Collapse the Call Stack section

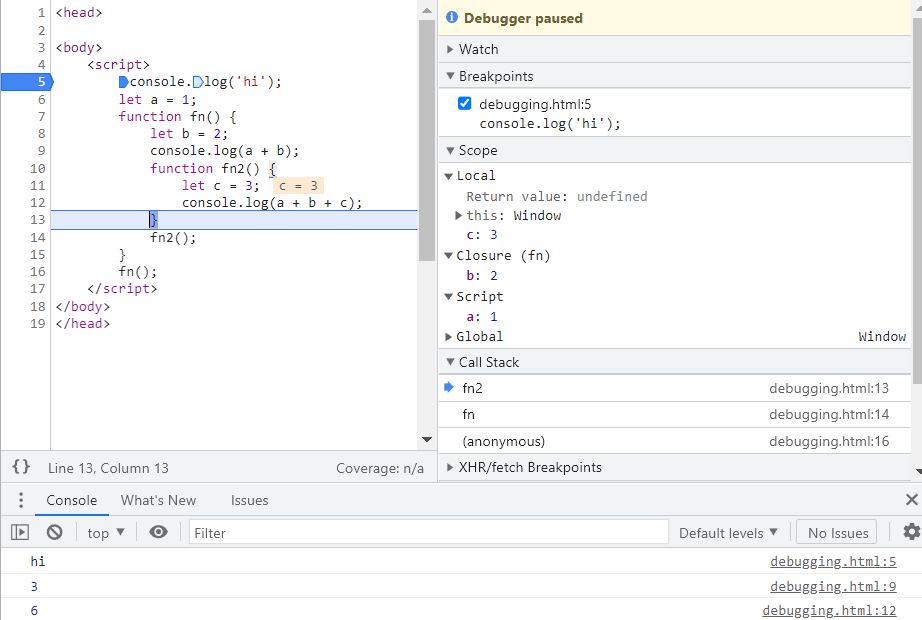(x=450, y=362)
